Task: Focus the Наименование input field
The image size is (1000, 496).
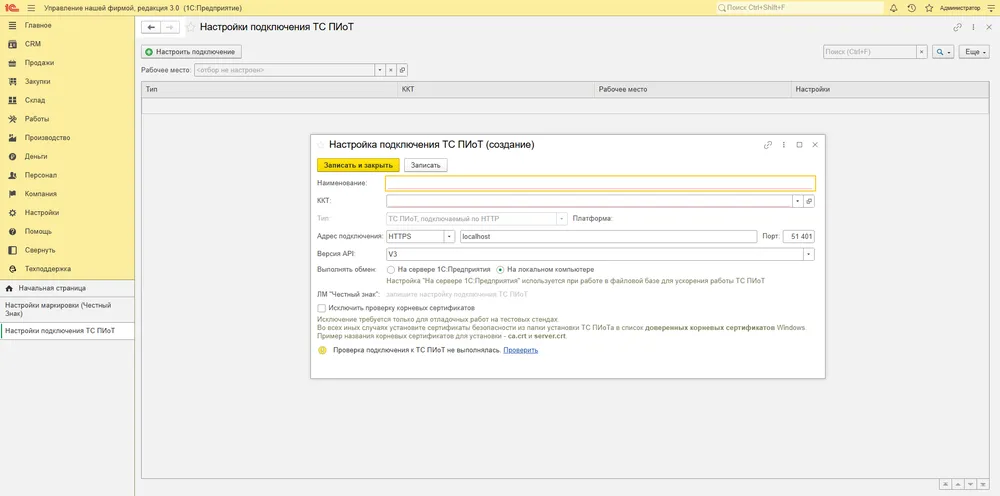Action: pos(600,184)
